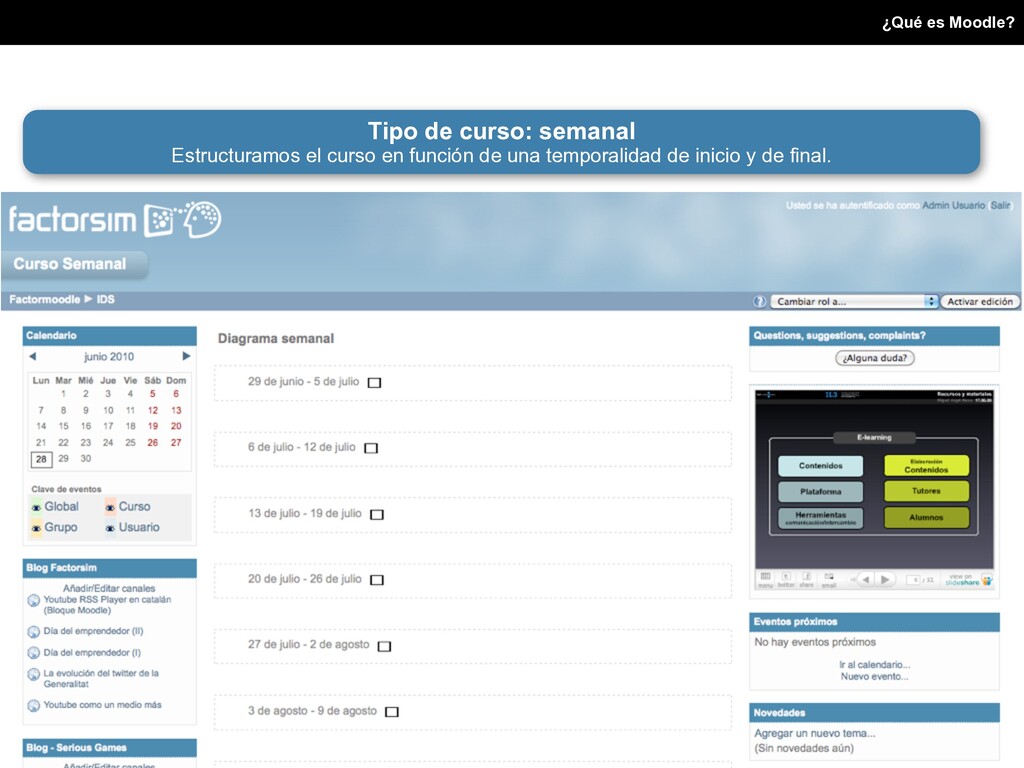This screenshot has height=768, width=1024.
Task: Click Nuevo evento... link
Action: (874, 677)
